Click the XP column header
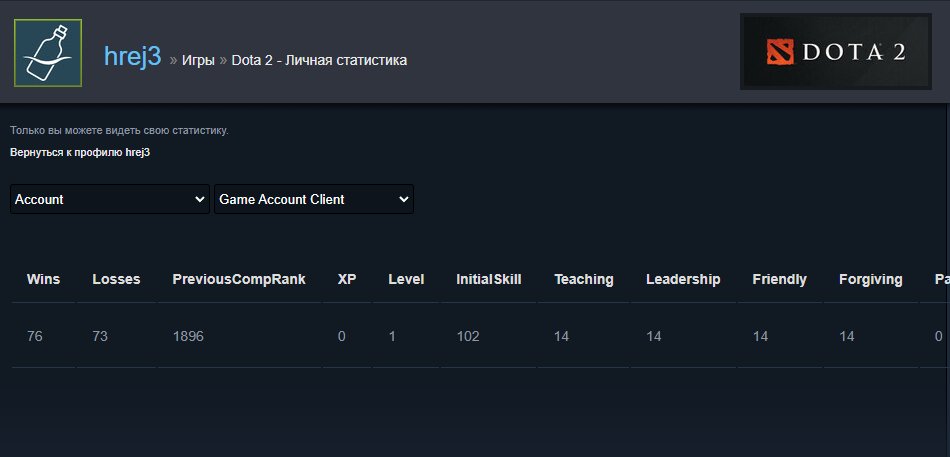This screenshot has width=950, height=457. click(347, 279)
